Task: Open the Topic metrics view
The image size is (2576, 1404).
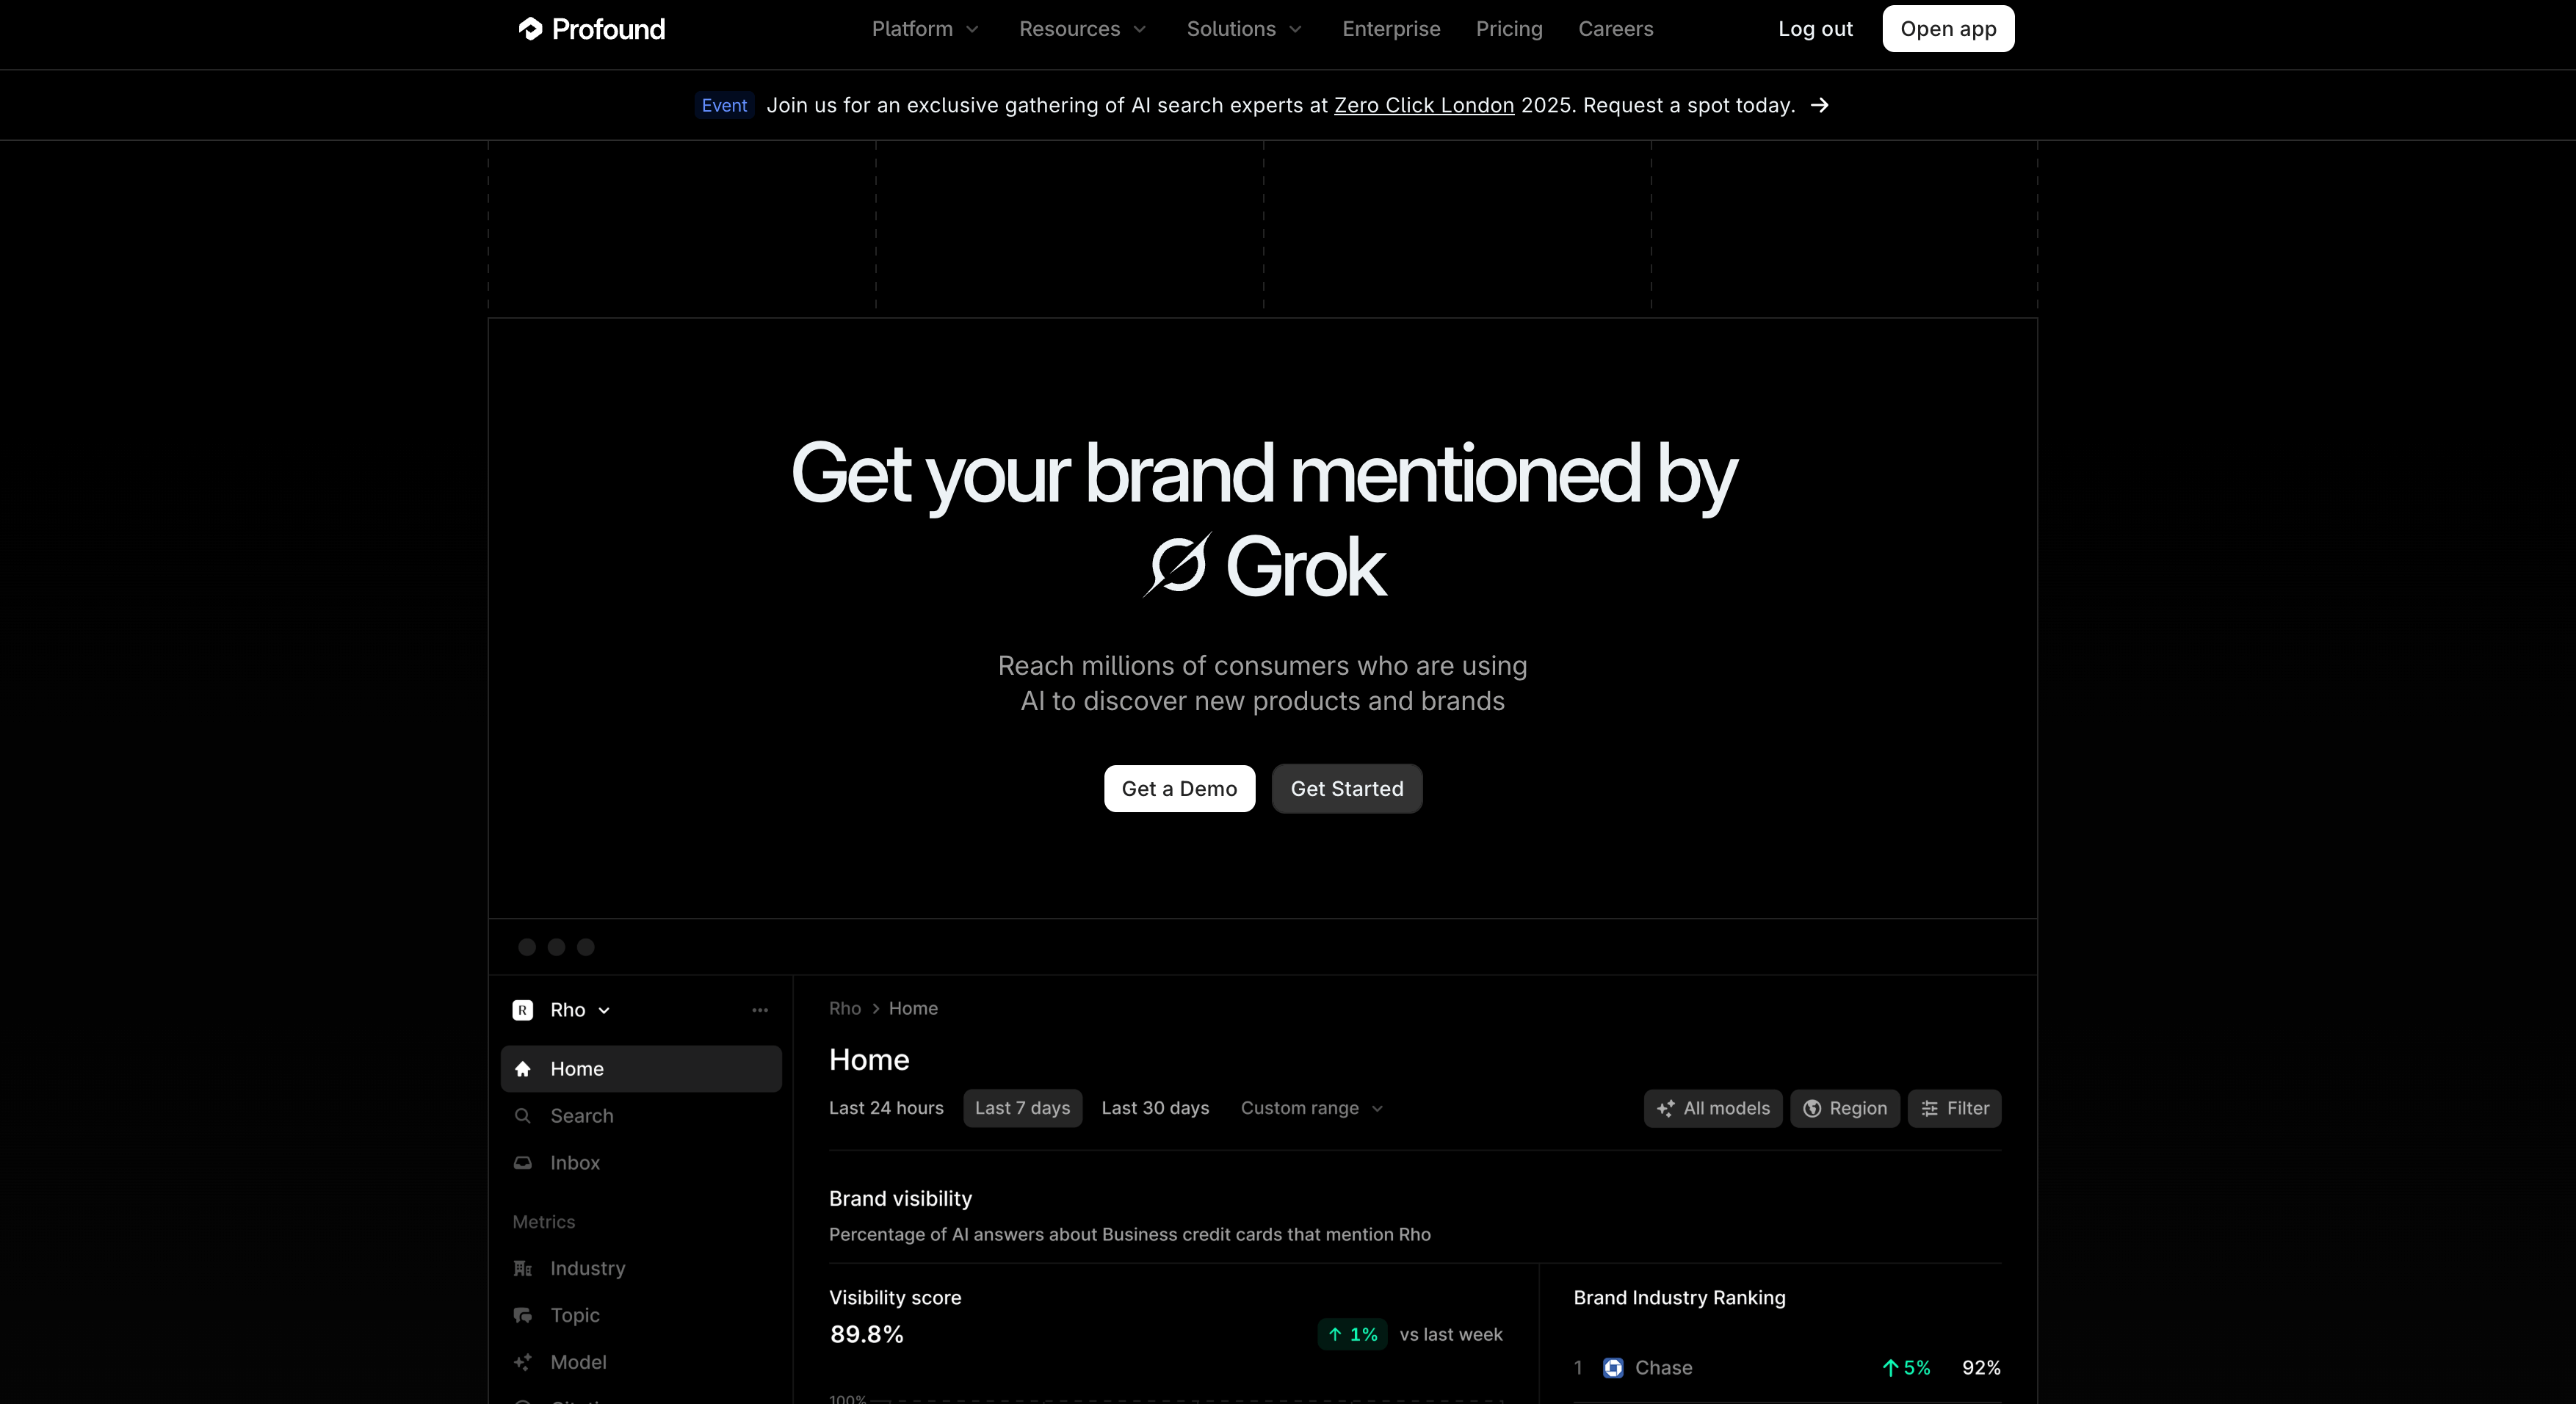Action: (574, 1315)
